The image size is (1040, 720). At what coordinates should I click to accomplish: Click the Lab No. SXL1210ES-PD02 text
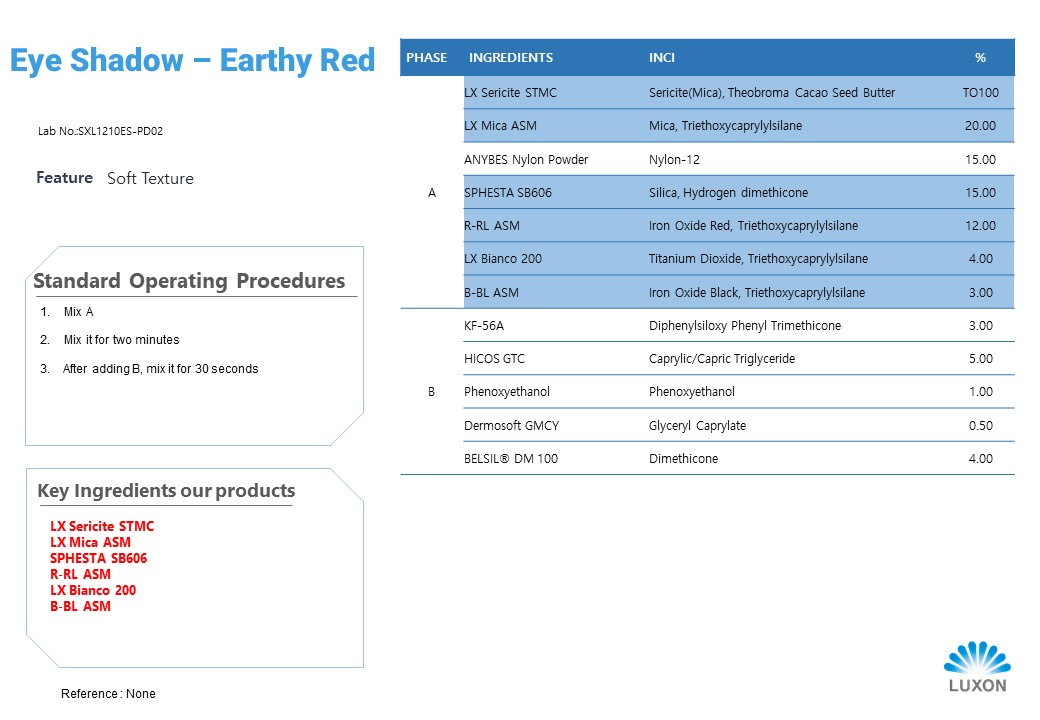pyautogui.click(x=100, y=131)
